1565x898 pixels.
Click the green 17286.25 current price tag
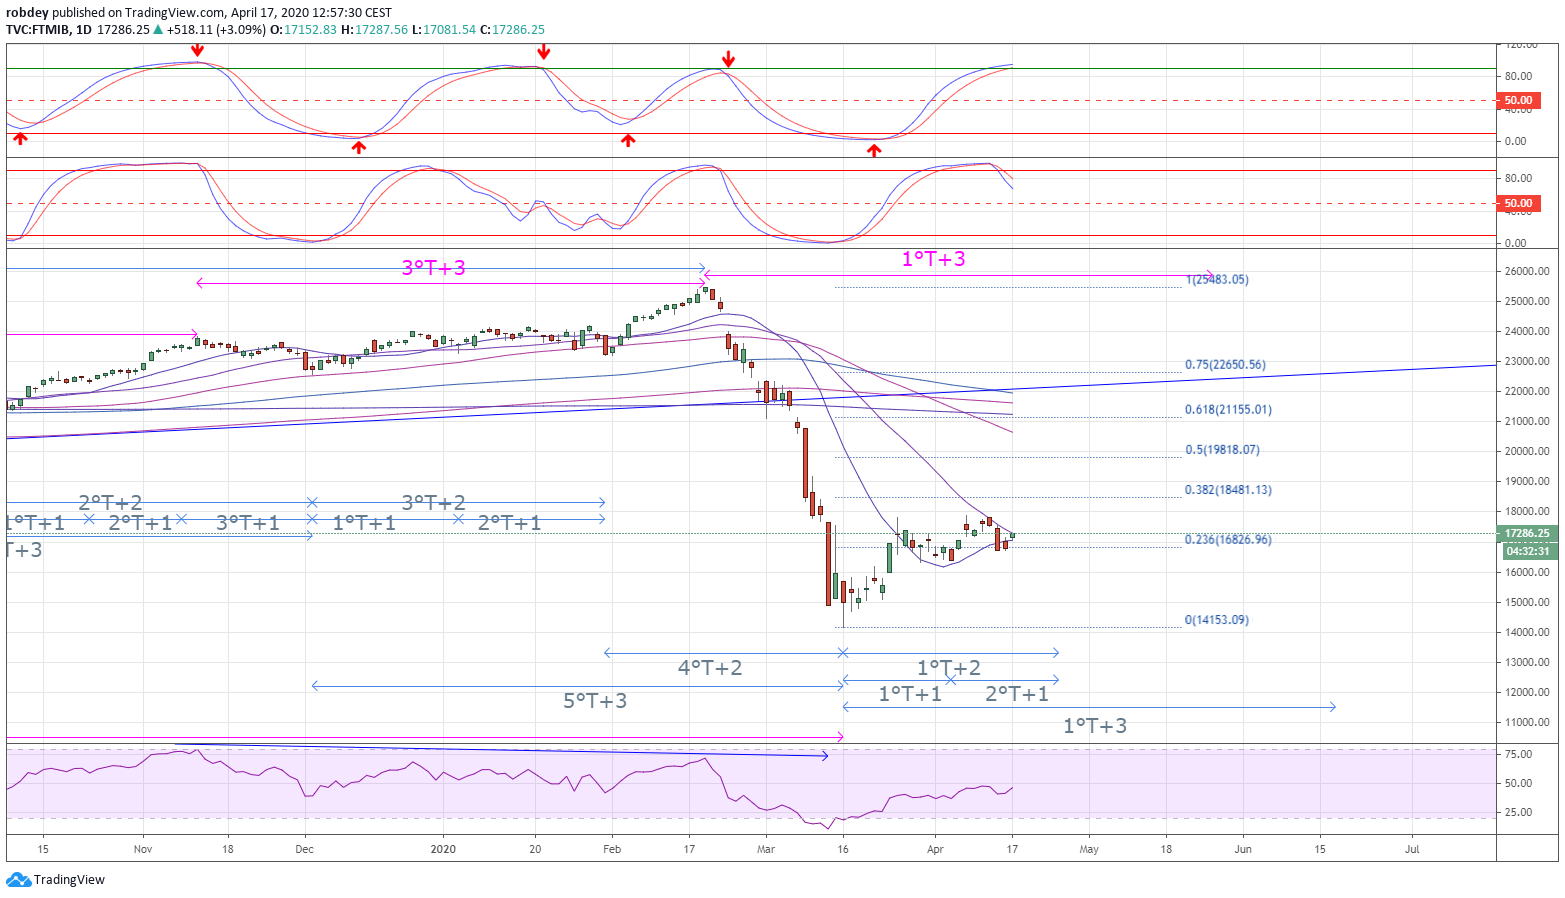[1526, 534]
